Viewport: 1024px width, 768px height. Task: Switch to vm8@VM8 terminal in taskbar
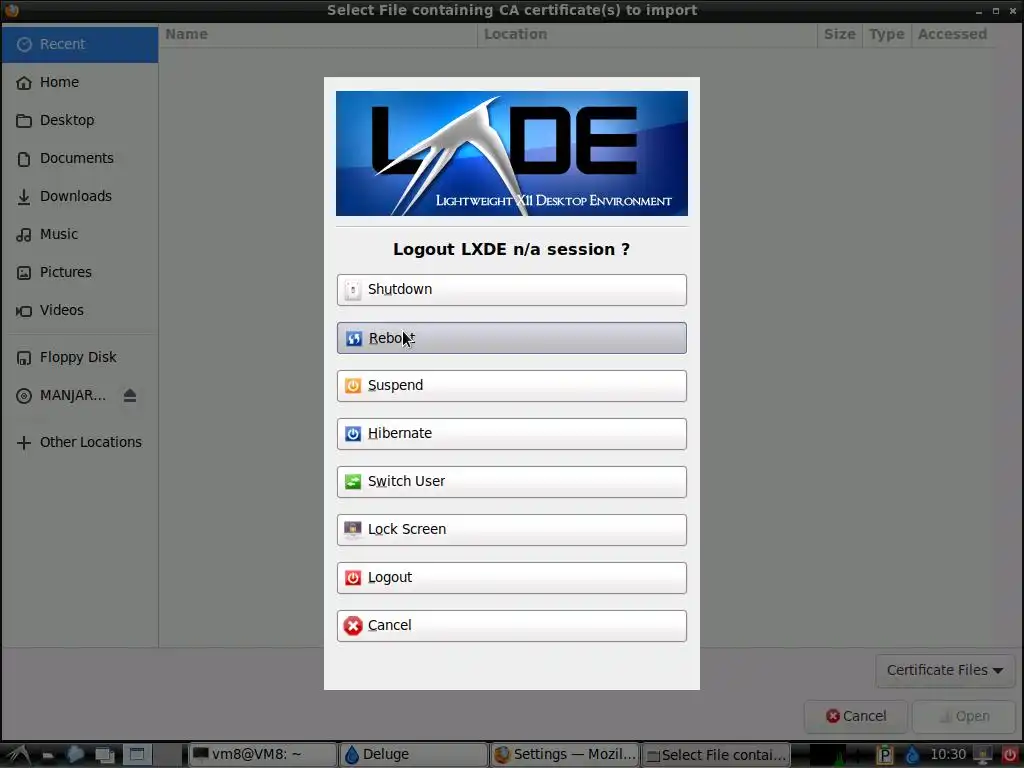[262, 755]
